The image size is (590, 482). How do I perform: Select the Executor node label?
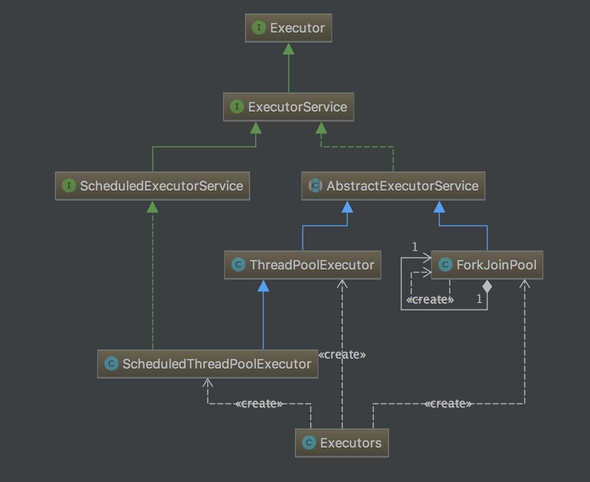[297, 28]
